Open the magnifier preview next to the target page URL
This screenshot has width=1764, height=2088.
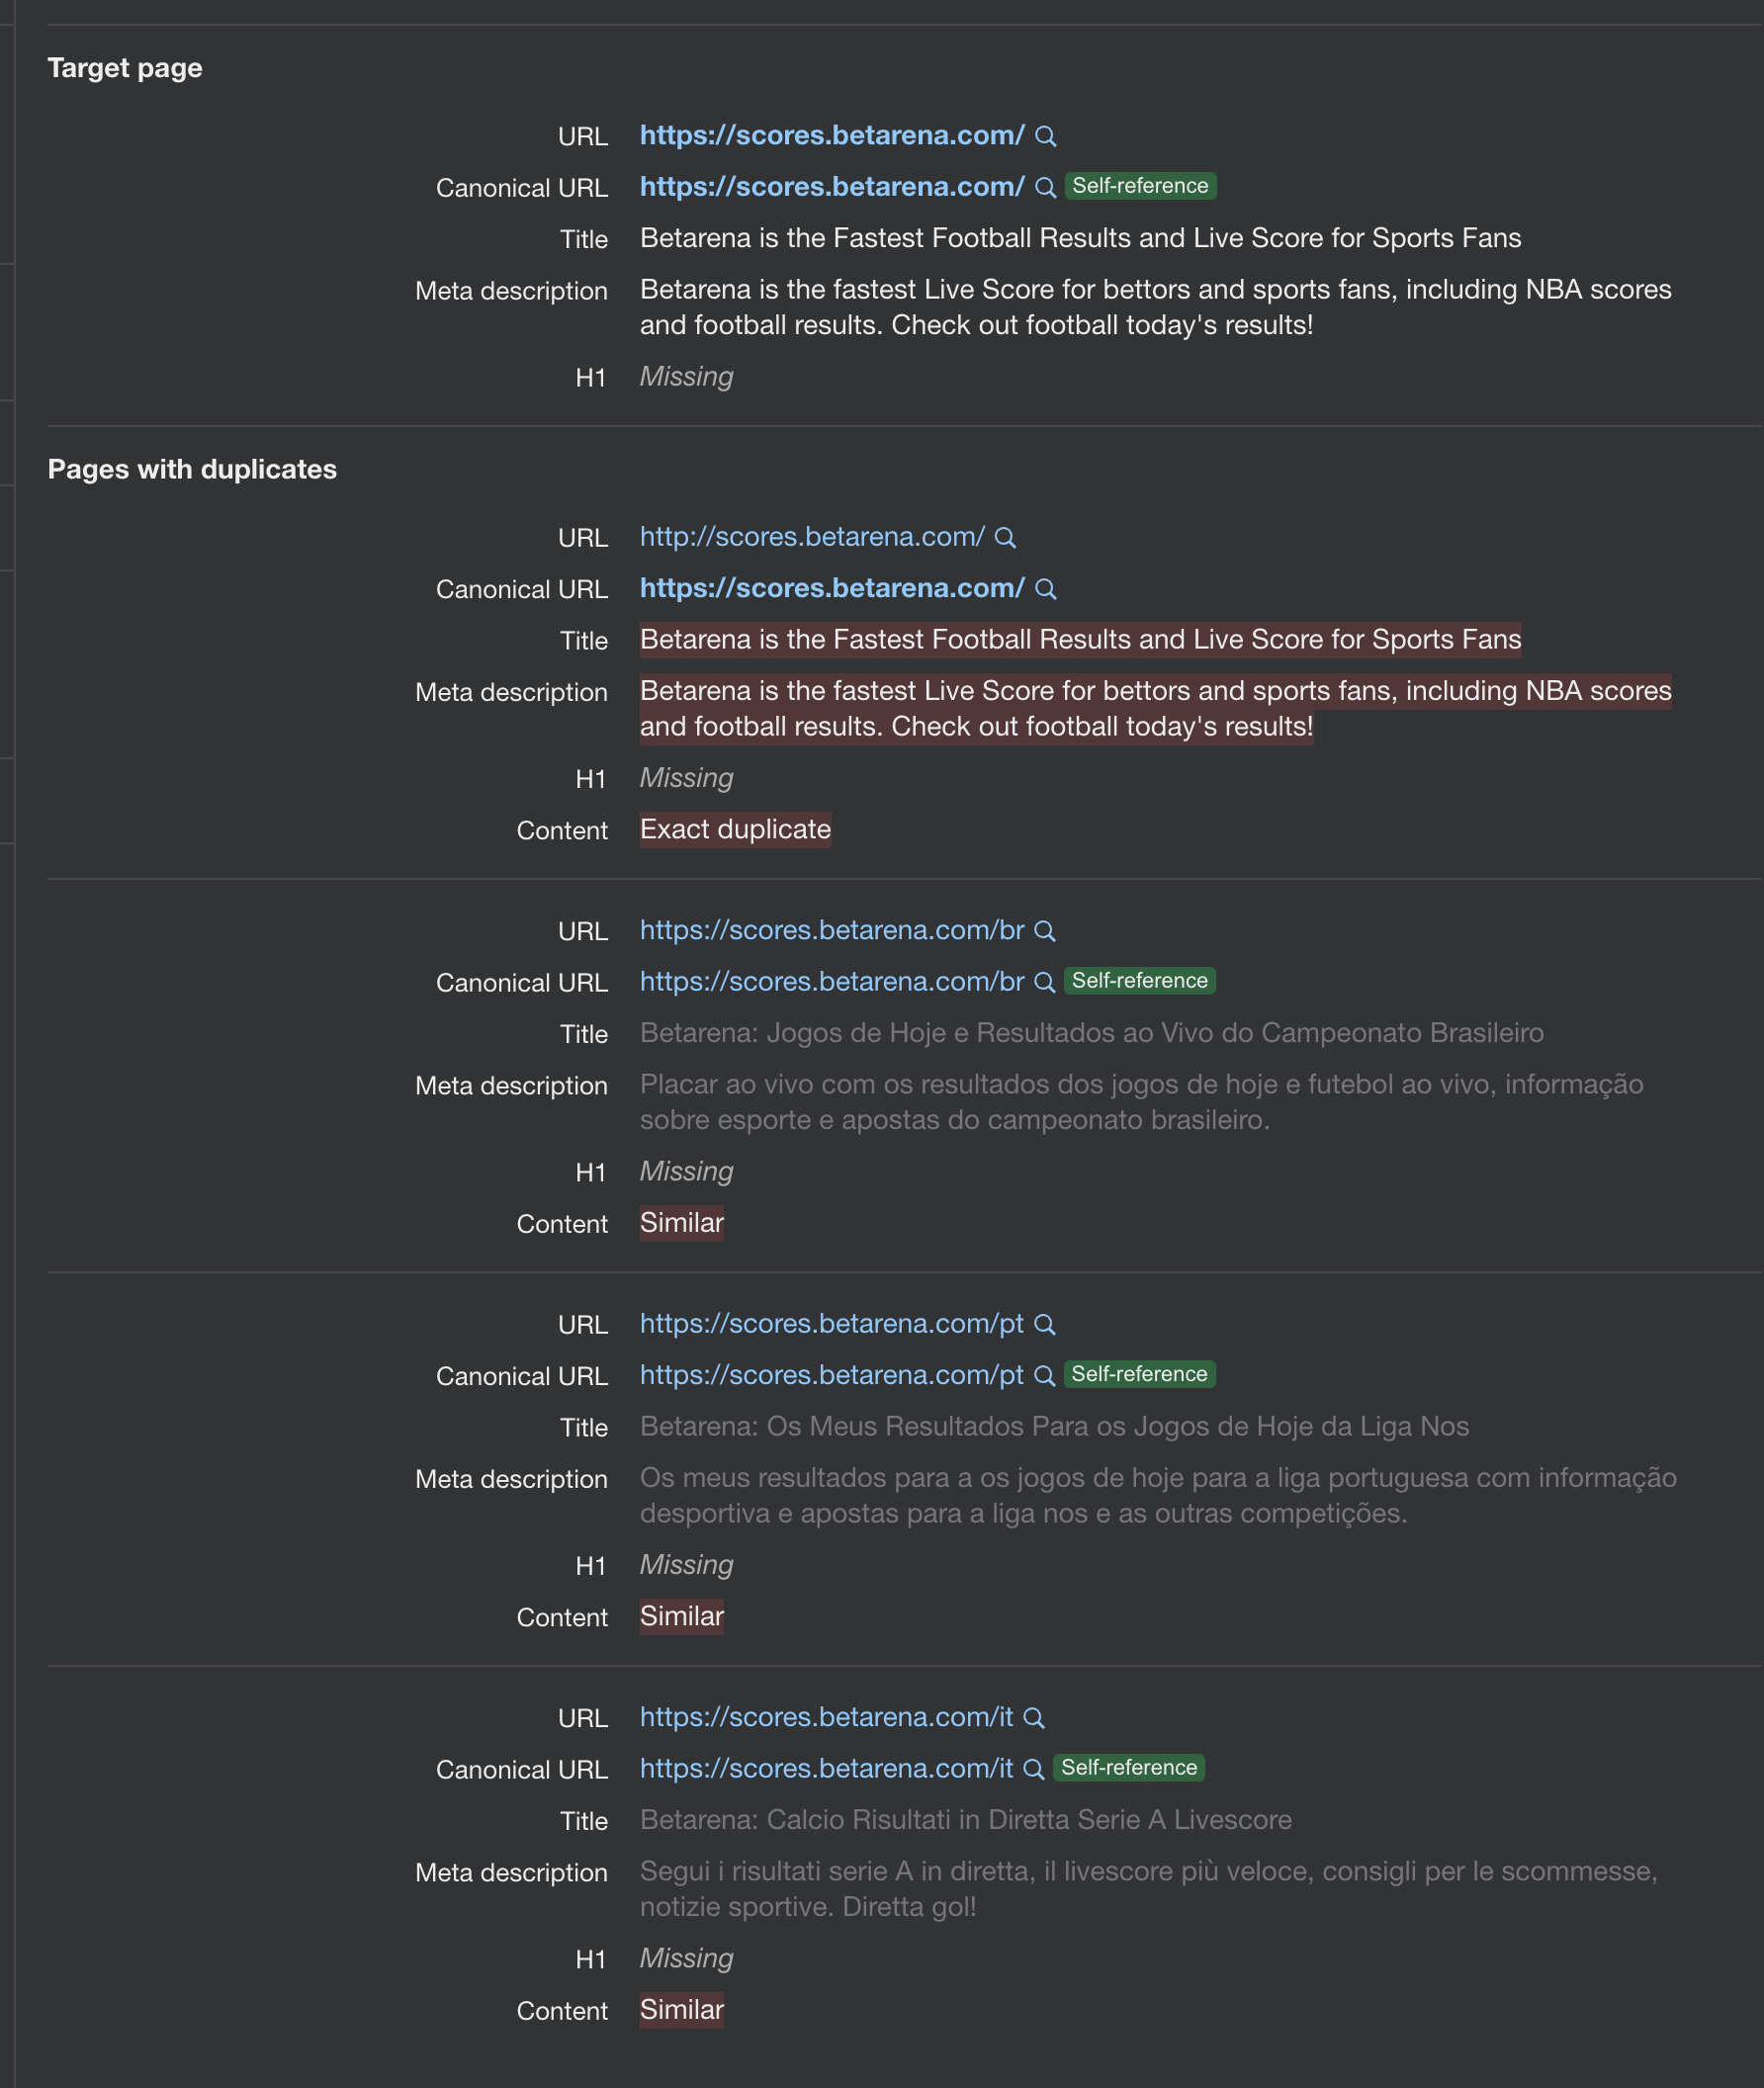click(x=1046, y=136)
